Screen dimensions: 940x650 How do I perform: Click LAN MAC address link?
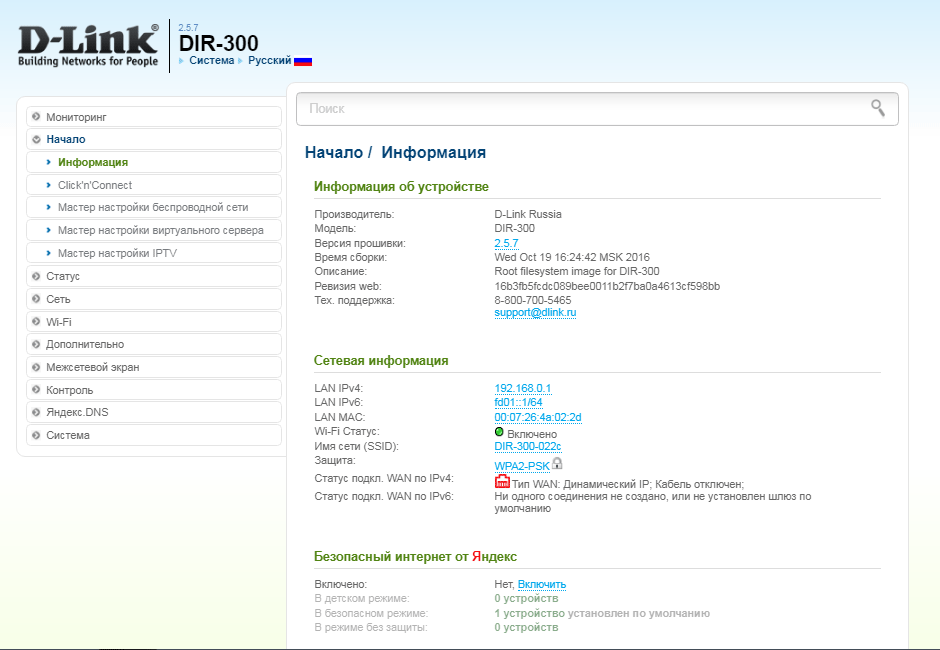[538, 417]
